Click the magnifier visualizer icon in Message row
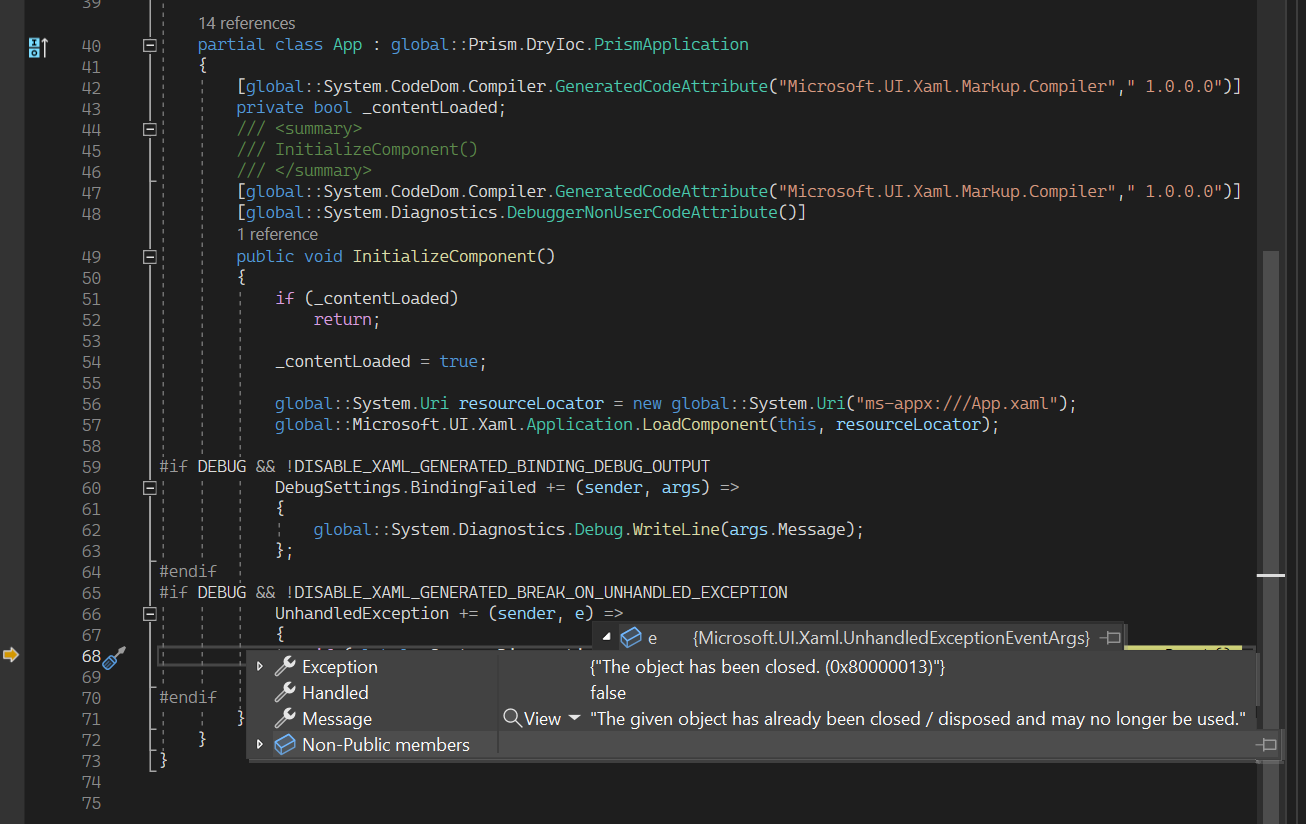Screen dimensions: 1306x824 tap(512, 718)
